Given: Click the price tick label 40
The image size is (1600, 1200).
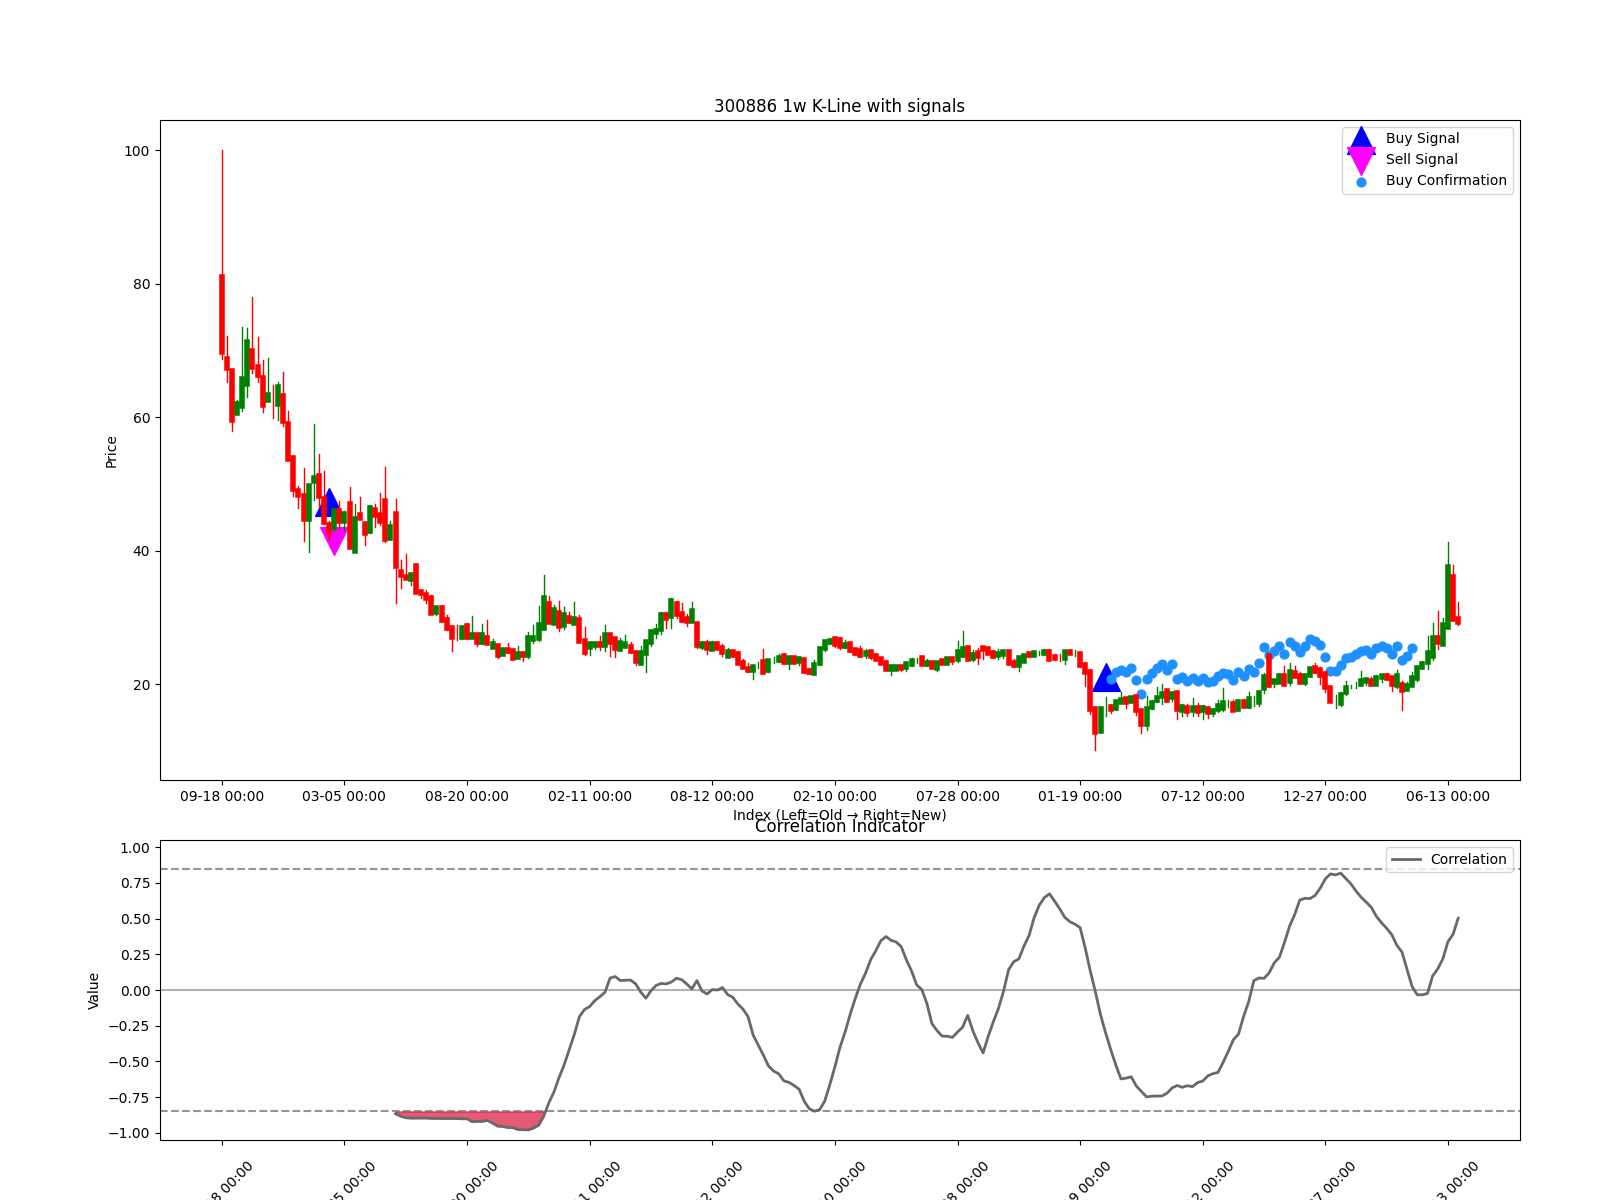Looking at the screenshot, I should (x=140, y=552).
